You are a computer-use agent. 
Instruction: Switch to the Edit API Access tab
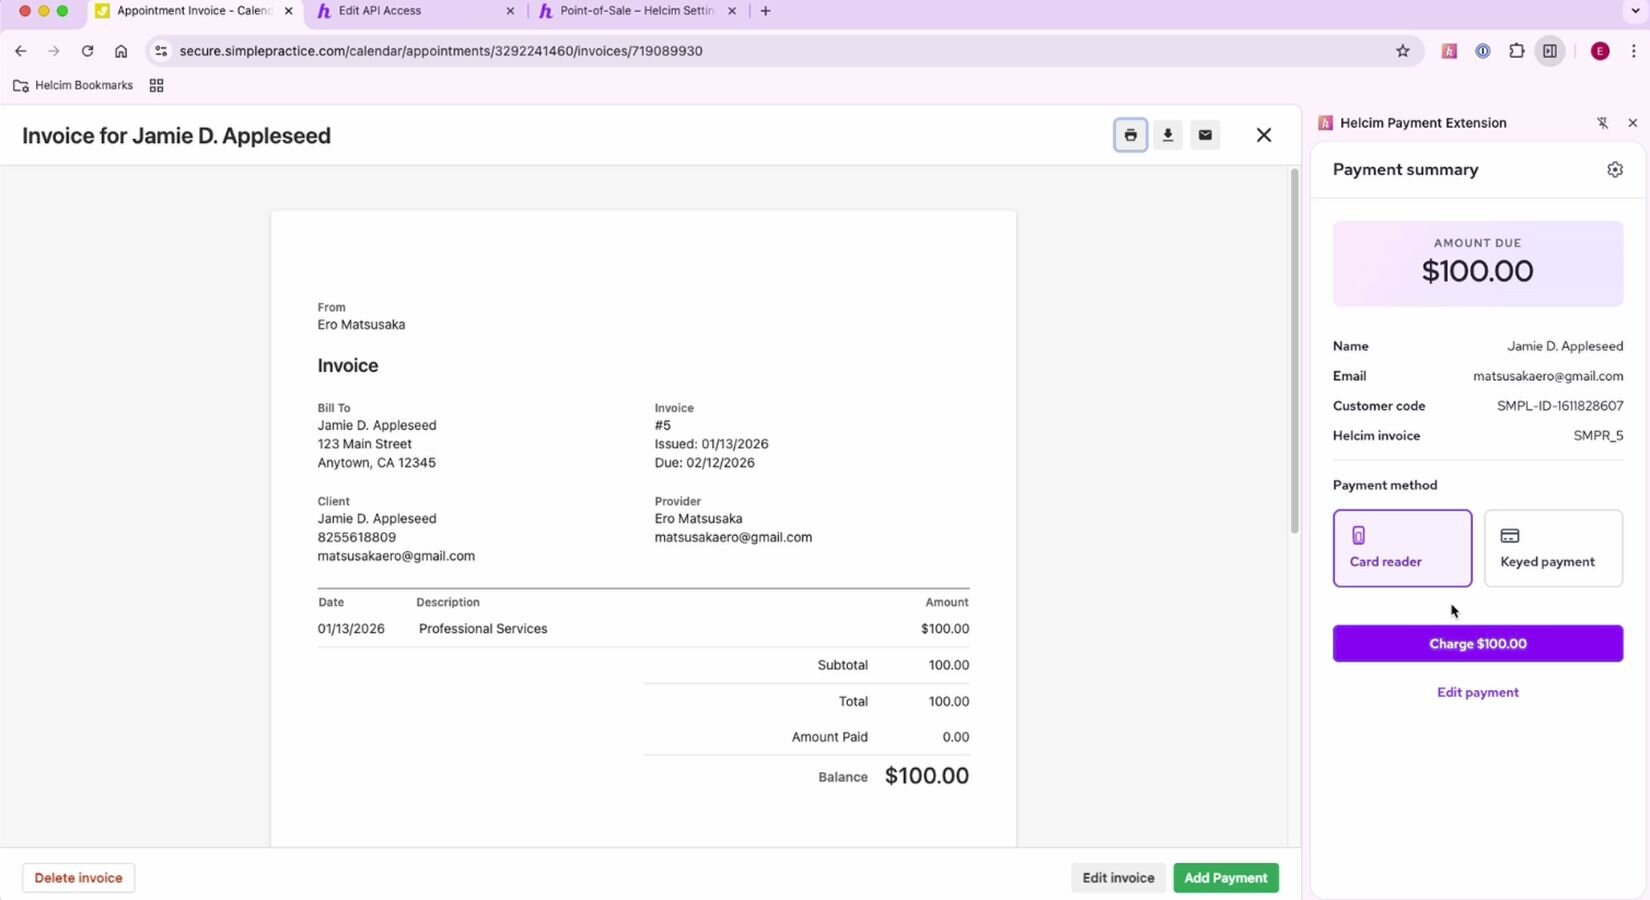click(x=410, y=11)
